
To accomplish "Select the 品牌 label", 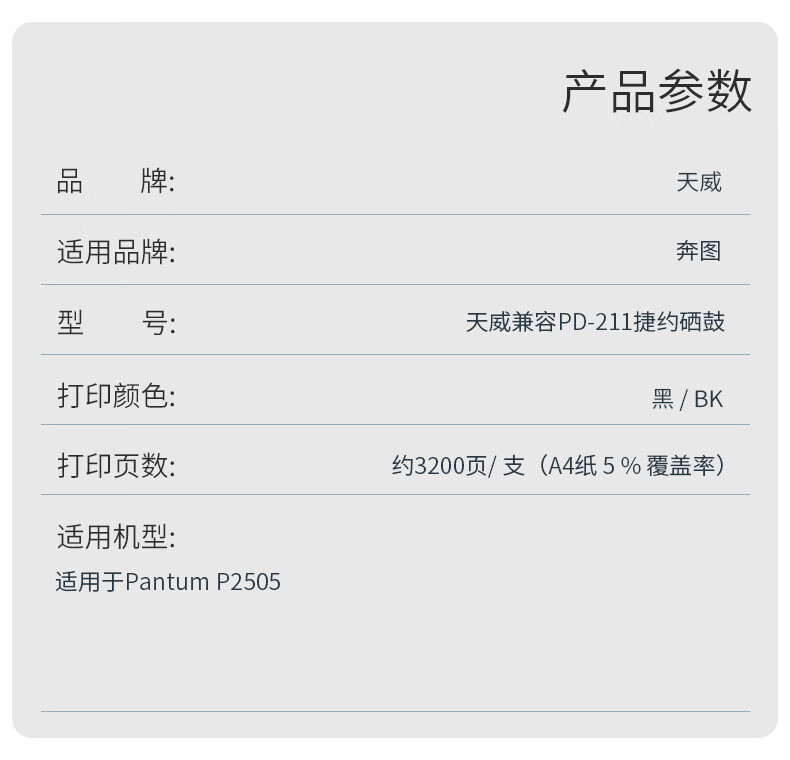I will (115, 181).
